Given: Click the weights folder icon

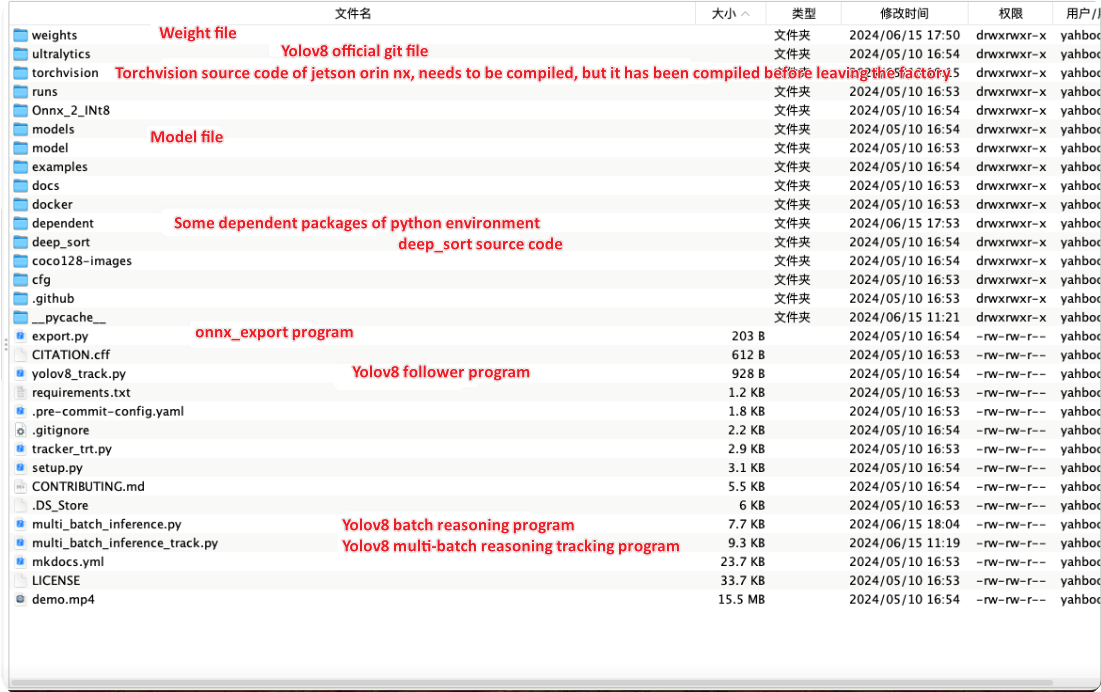Looking at the screenshot, I should click(20, 35).
